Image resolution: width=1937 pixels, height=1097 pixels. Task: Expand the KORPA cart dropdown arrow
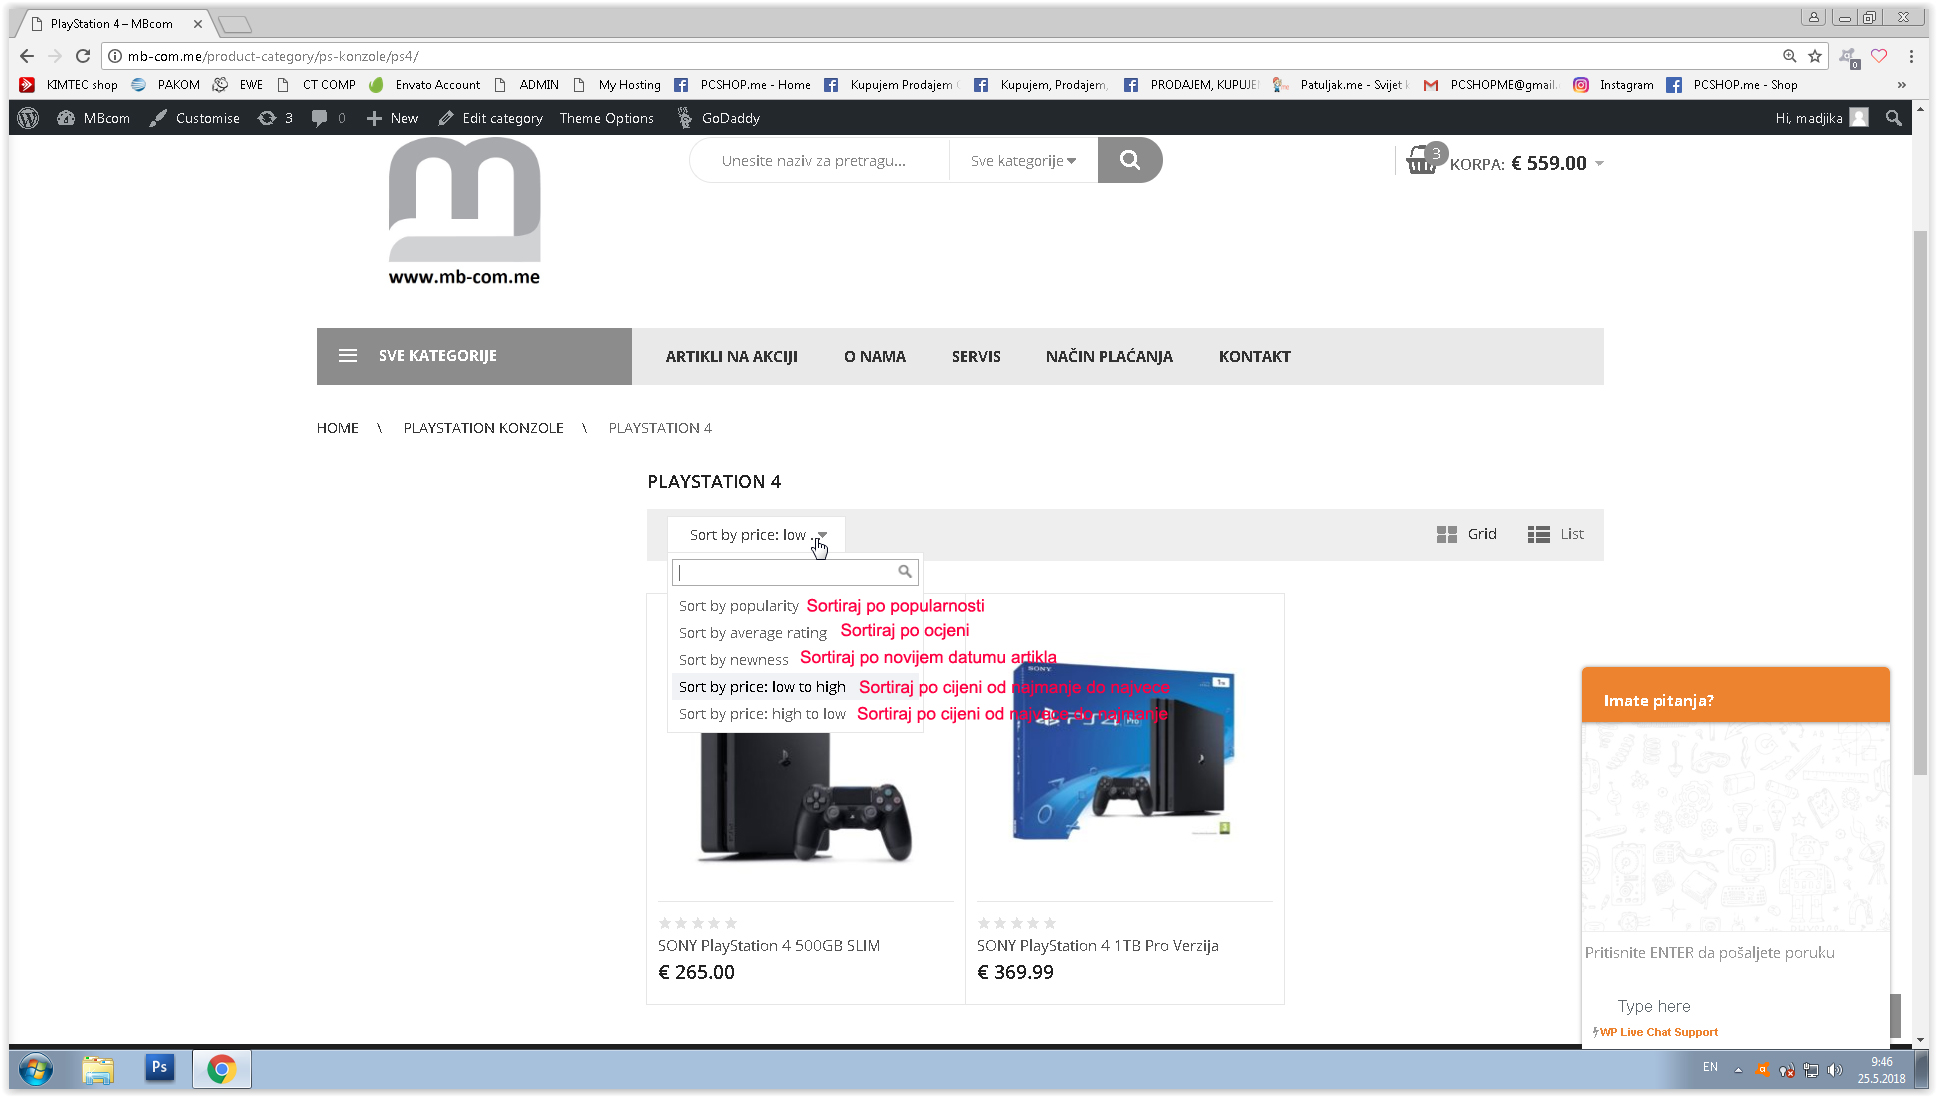pos(1599,163)
